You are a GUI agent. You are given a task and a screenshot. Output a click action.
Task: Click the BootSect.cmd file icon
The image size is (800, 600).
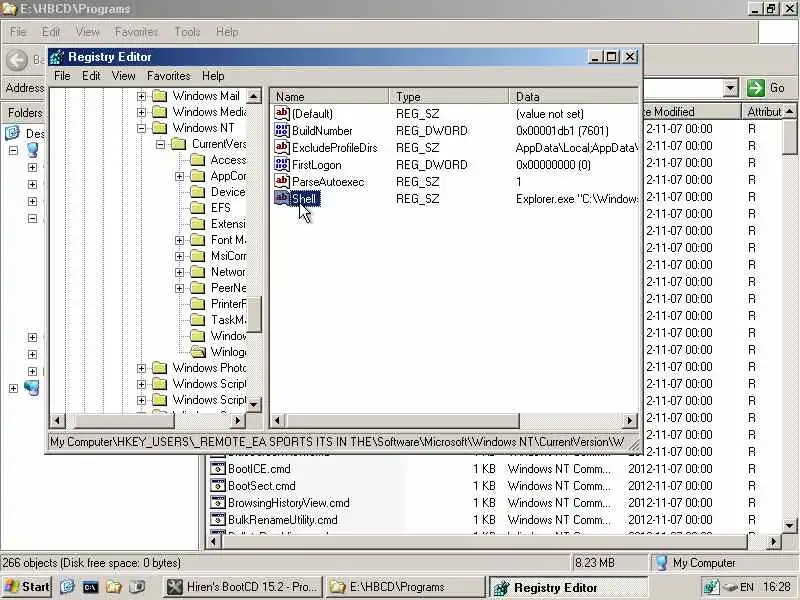pos(218,485)
